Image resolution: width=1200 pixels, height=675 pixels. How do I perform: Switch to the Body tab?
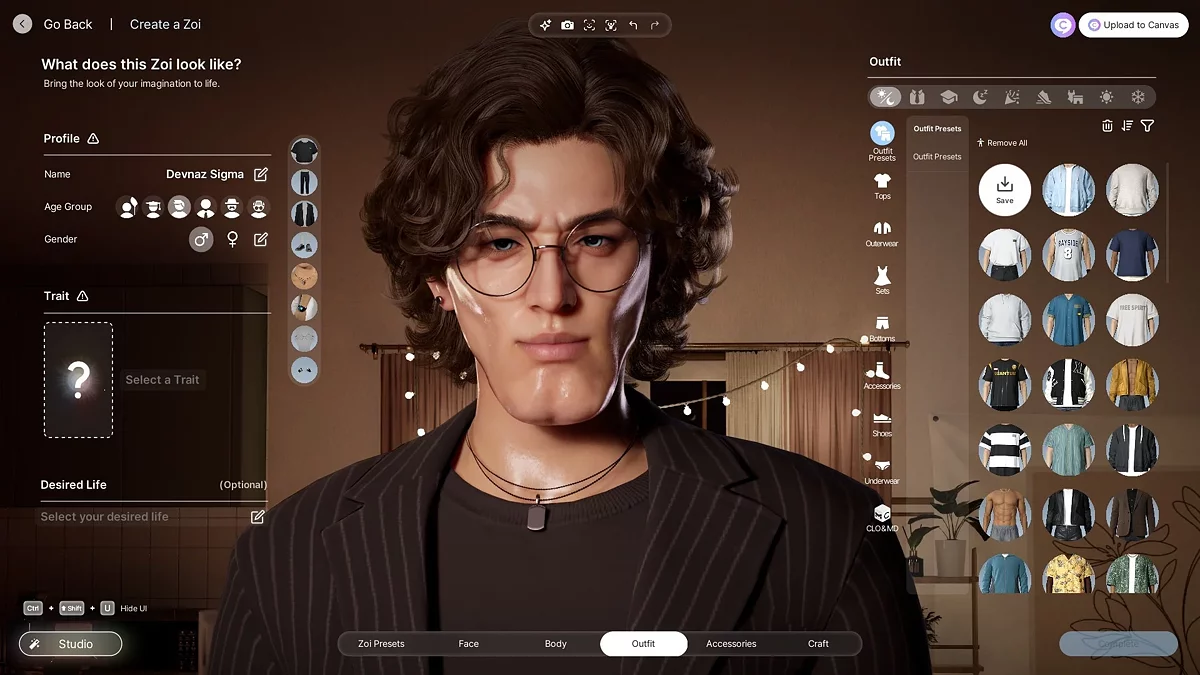point(556,644)
